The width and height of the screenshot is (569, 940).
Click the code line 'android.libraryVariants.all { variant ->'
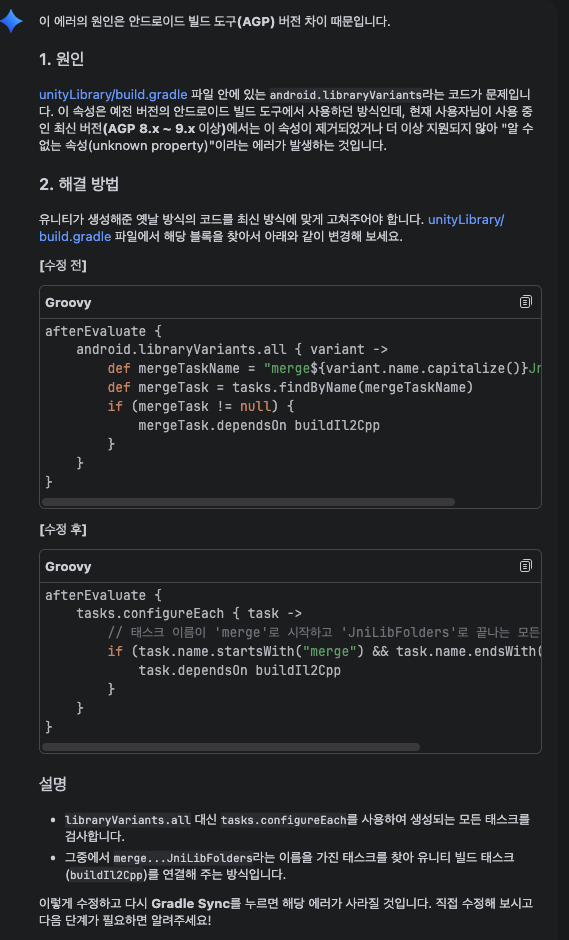(232, 349)
